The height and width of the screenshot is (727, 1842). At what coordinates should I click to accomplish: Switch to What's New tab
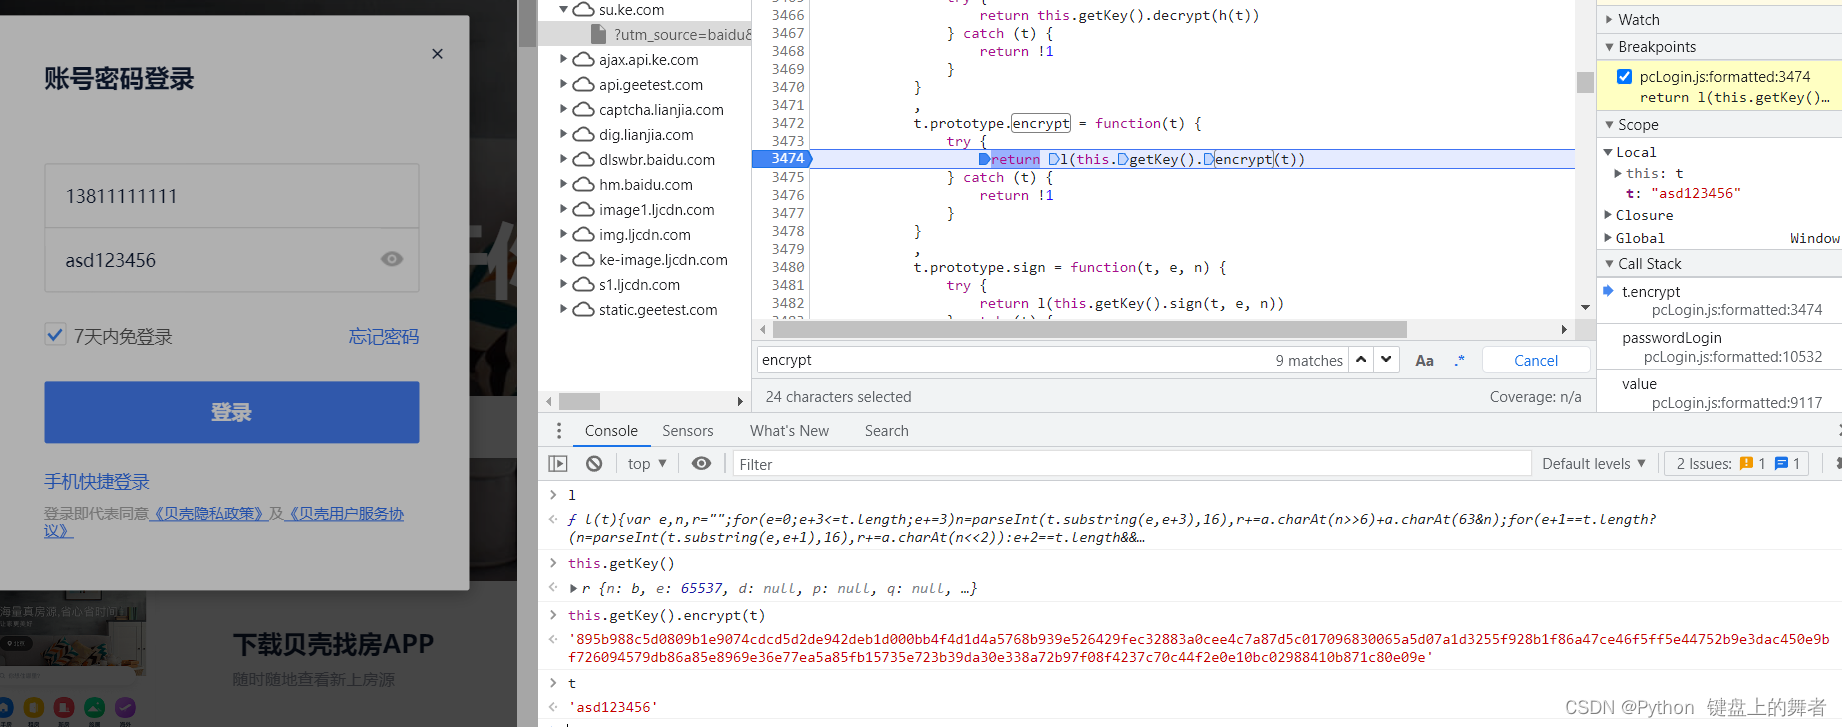pyautogui.click(x=789, y=431)
